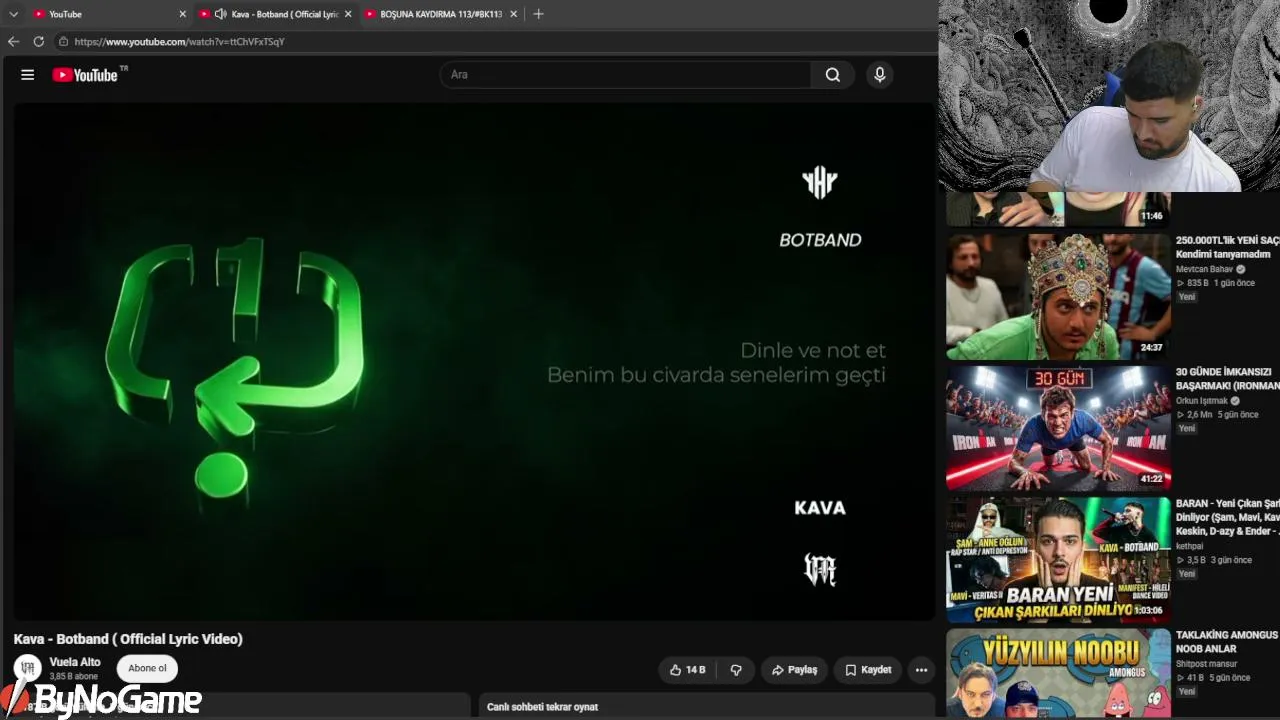Expand the browser tab list chevron
Image resolution: width=1280 pixels, height=720 pixels.
[x=13, y=14]
